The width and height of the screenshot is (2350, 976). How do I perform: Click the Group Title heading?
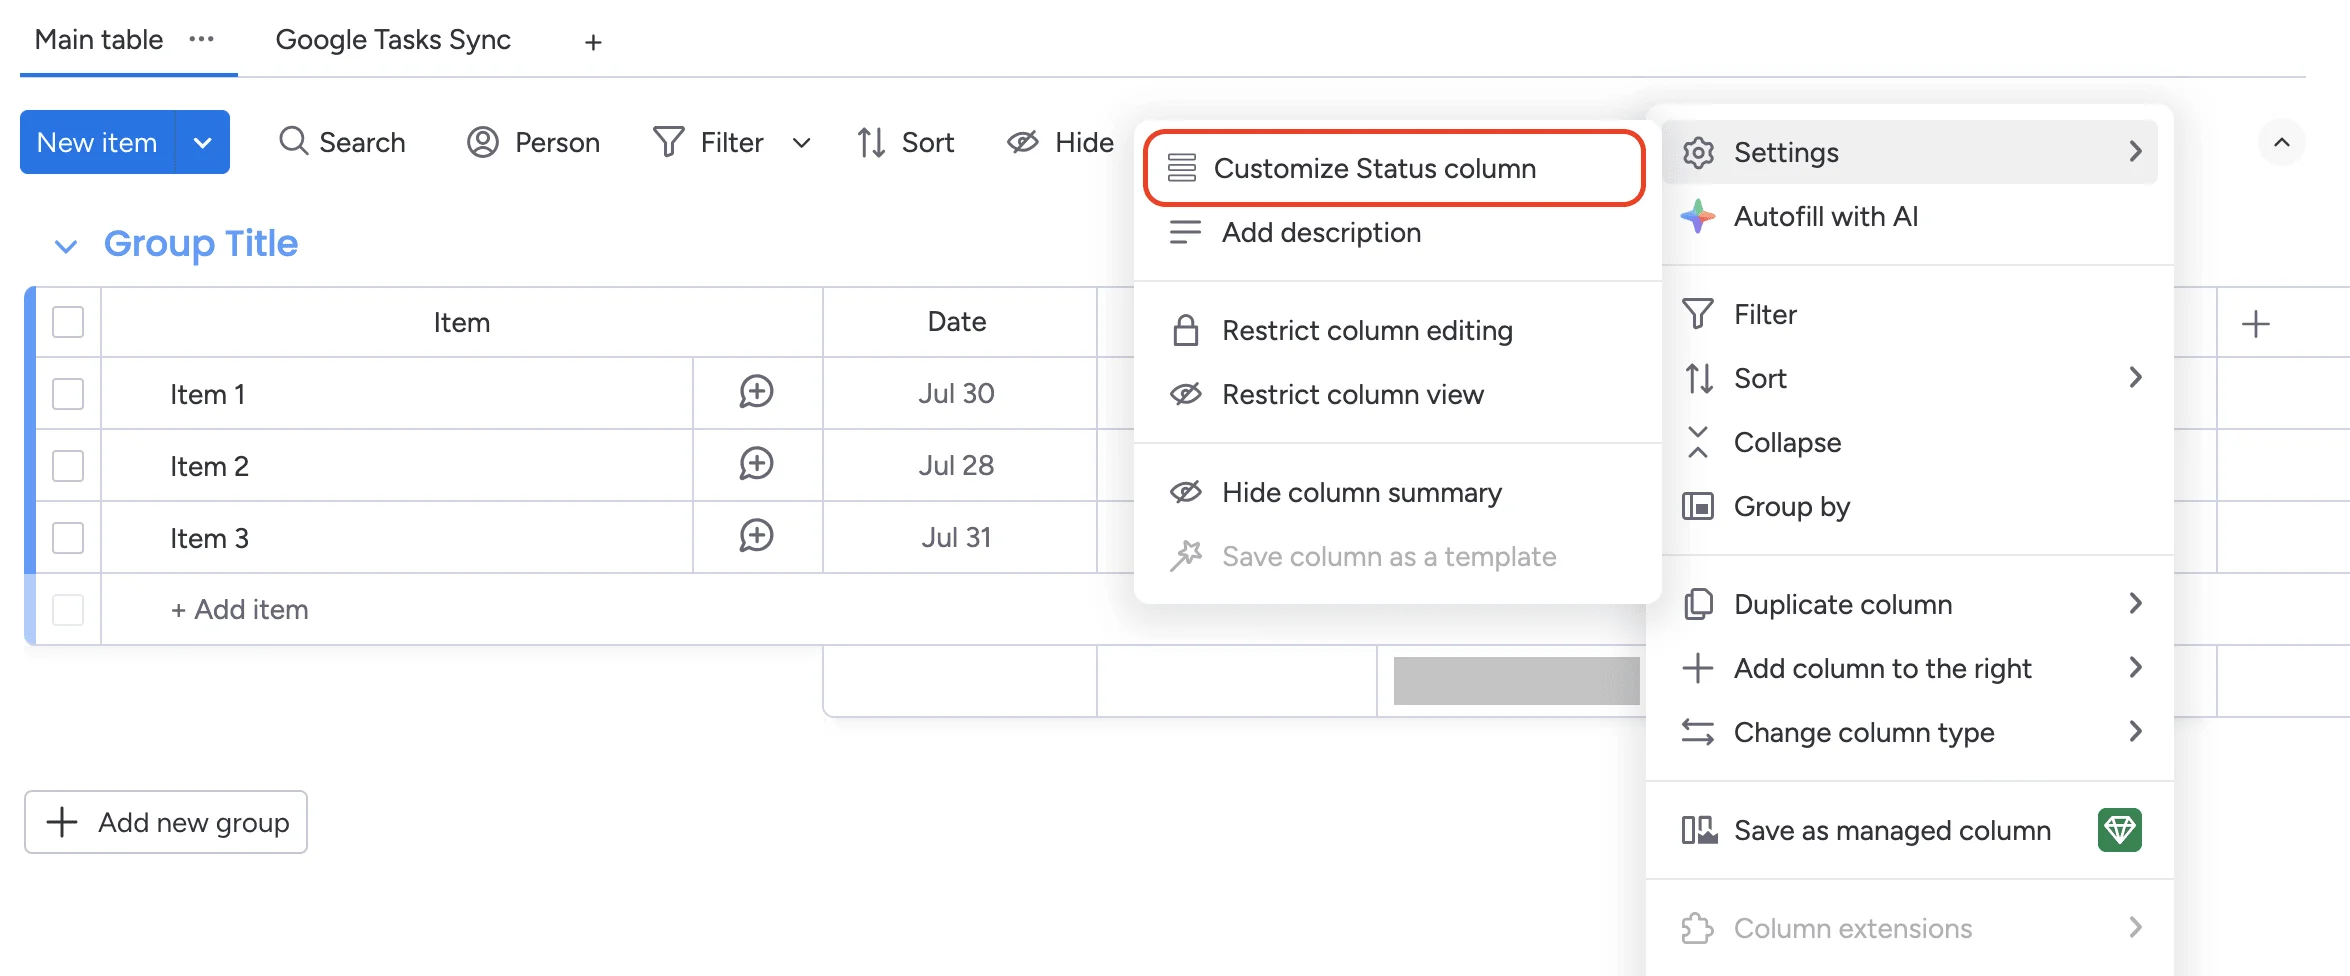(x=201, y=243)
